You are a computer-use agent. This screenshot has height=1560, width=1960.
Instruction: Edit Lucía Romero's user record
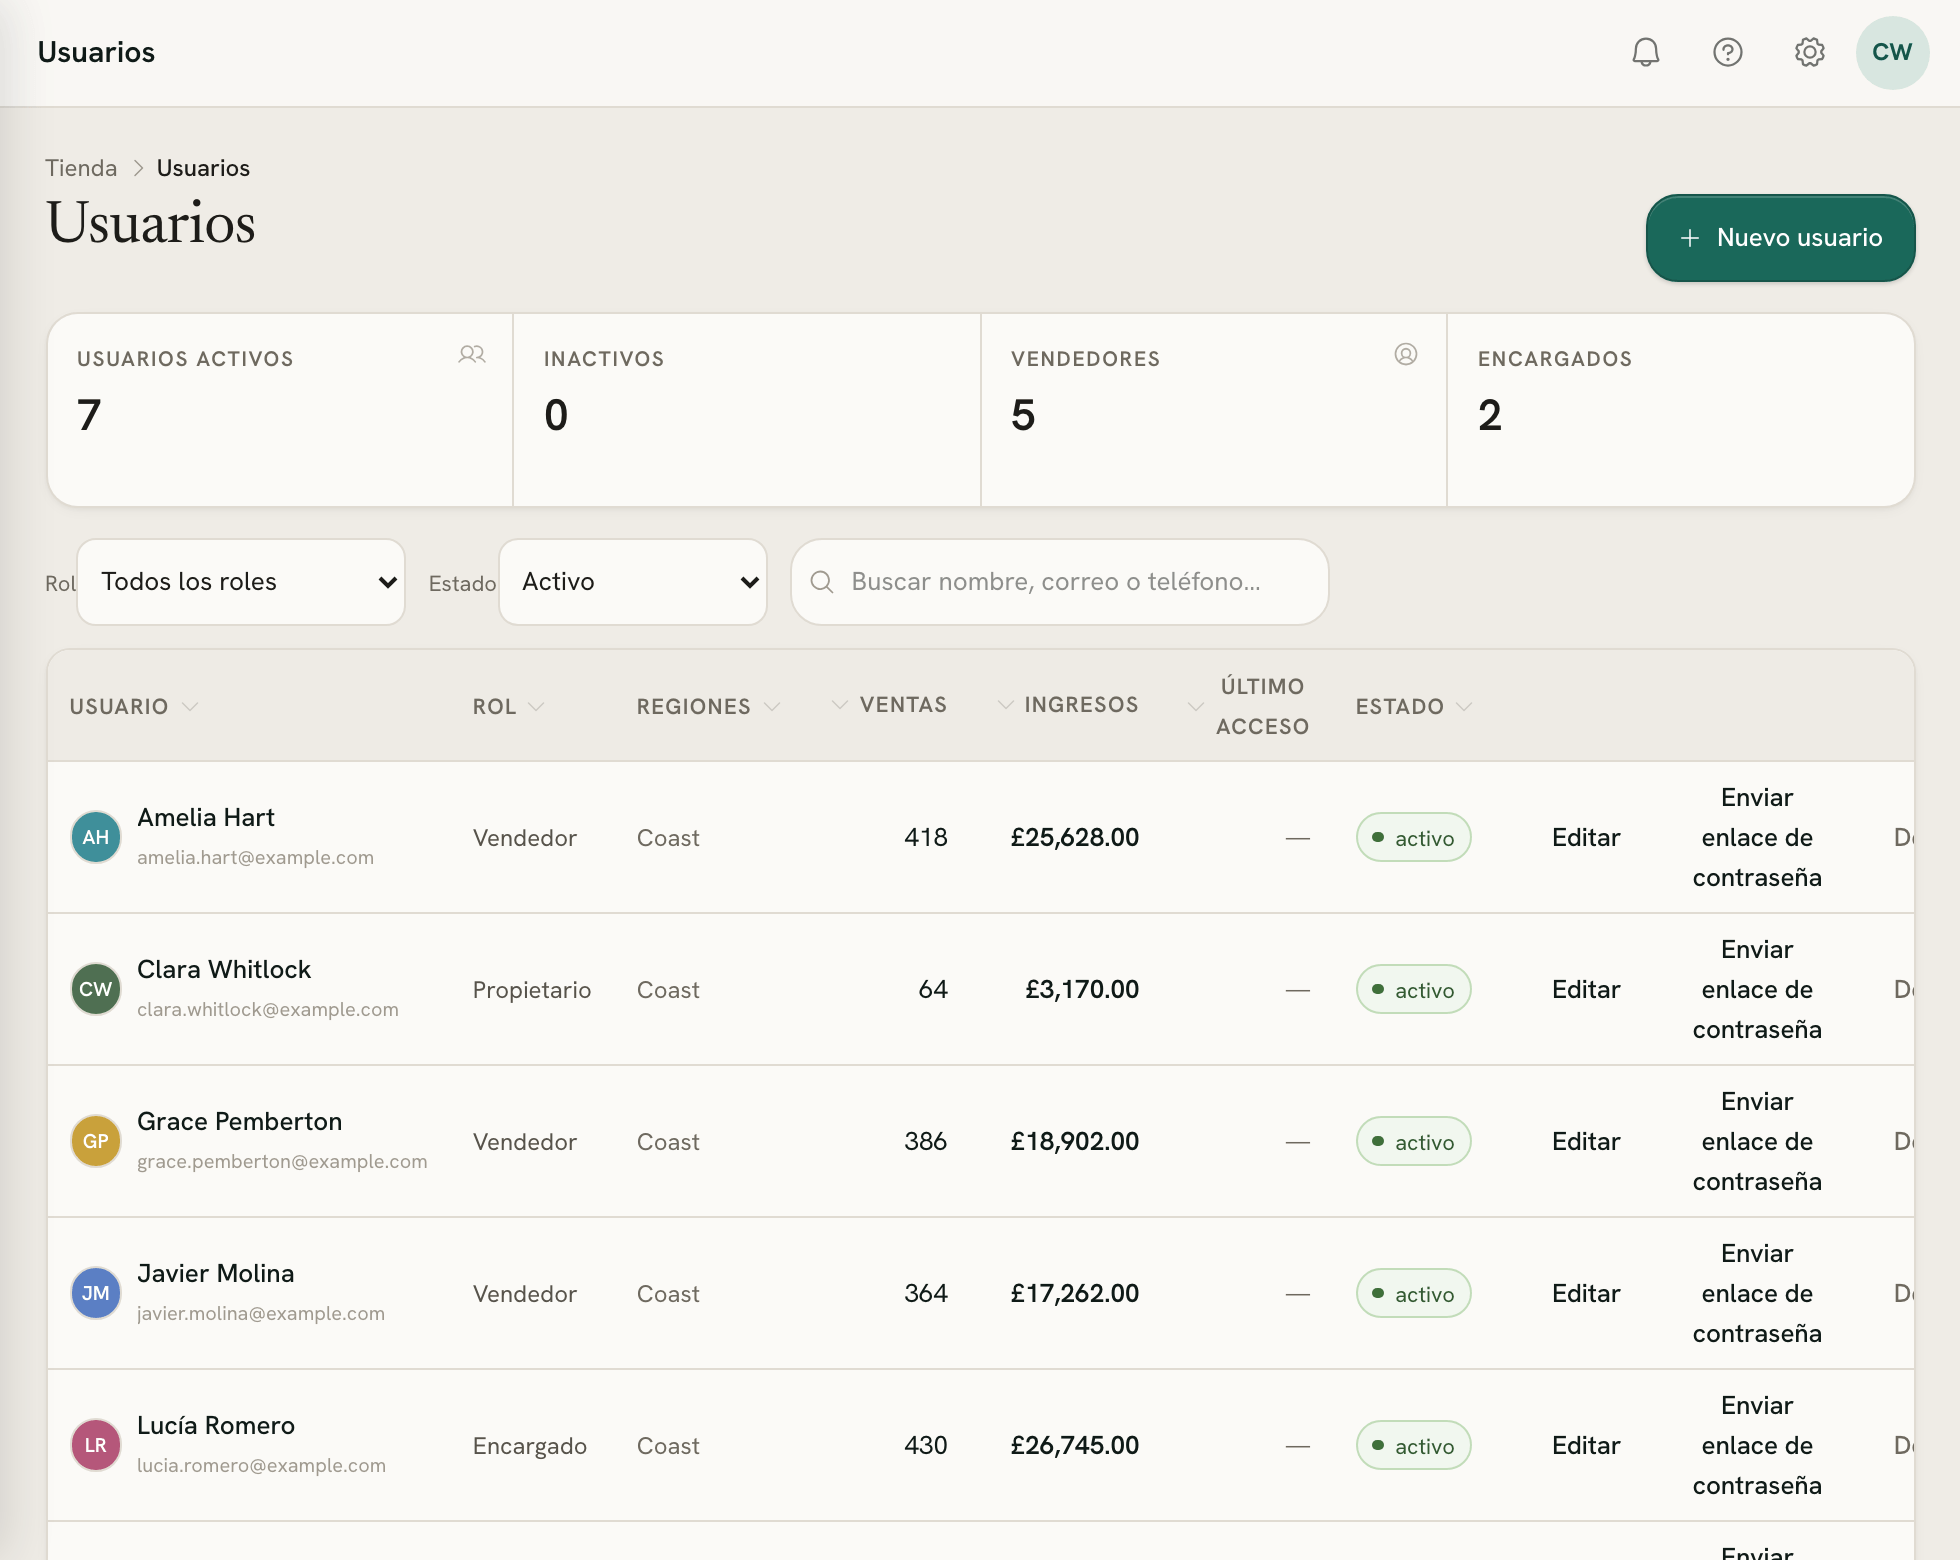coord(1586,1446)
